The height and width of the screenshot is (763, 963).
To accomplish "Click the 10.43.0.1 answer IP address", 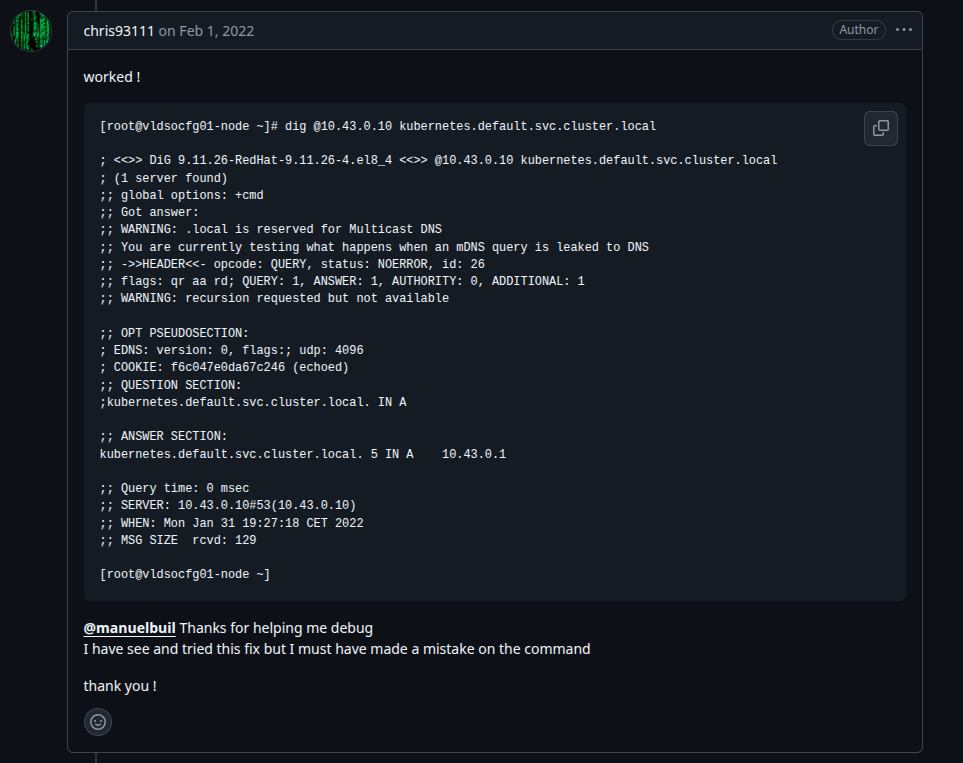I will click(474, 454).
